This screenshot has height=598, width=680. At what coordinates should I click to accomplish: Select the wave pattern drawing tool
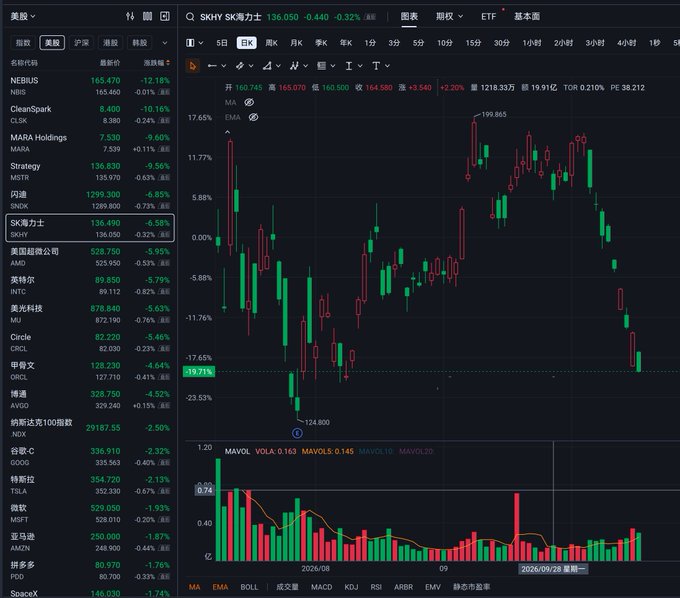(x=294, y=66)
